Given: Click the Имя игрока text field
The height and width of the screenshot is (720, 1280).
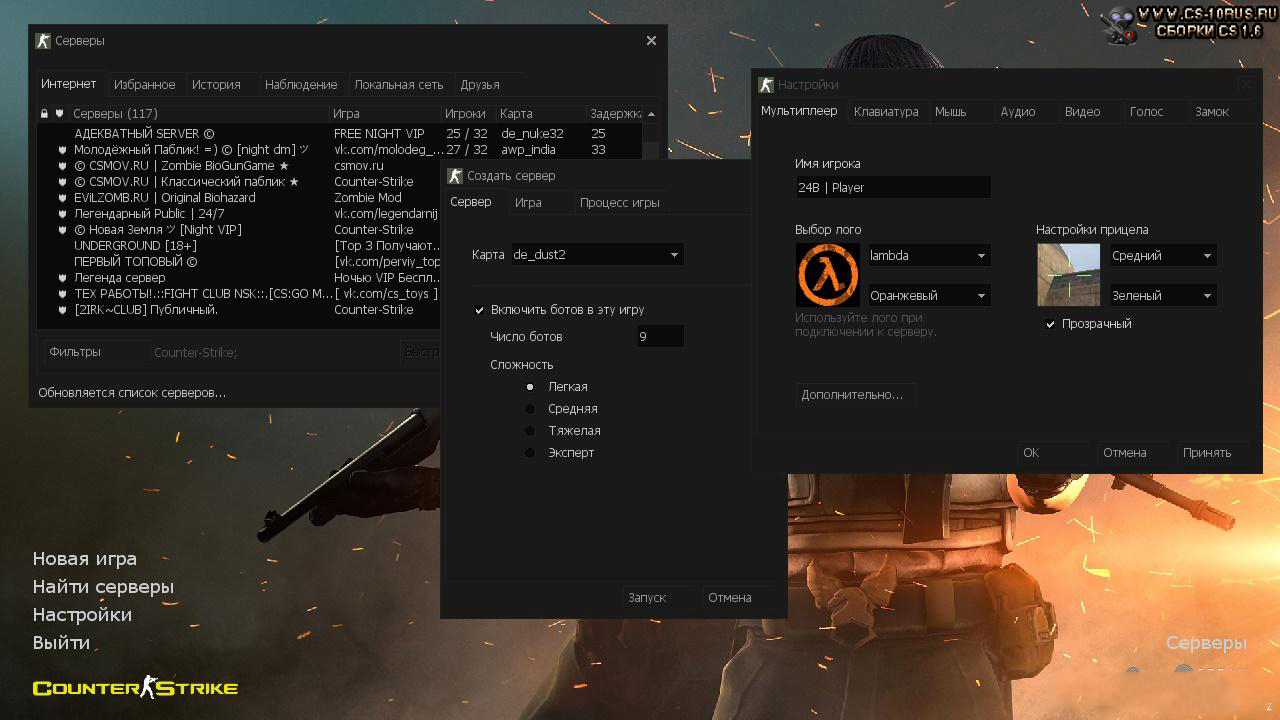Looking at the screenshot, I should click(x=892, y=188).
